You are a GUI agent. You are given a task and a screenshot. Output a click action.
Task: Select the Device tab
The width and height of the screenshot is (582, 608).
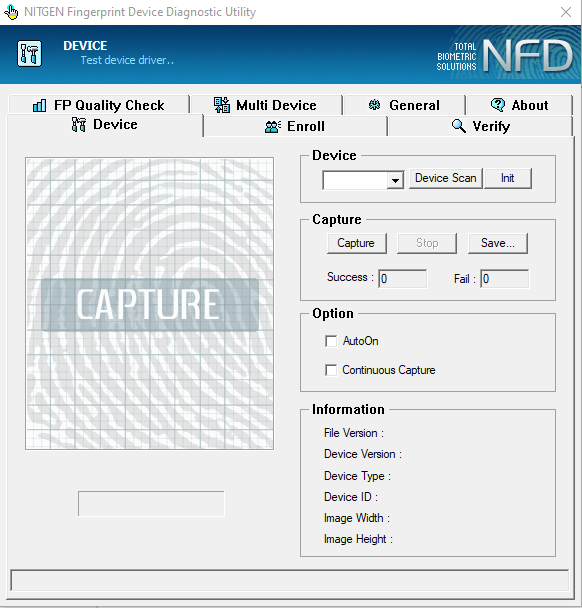(x=105, y=125)
